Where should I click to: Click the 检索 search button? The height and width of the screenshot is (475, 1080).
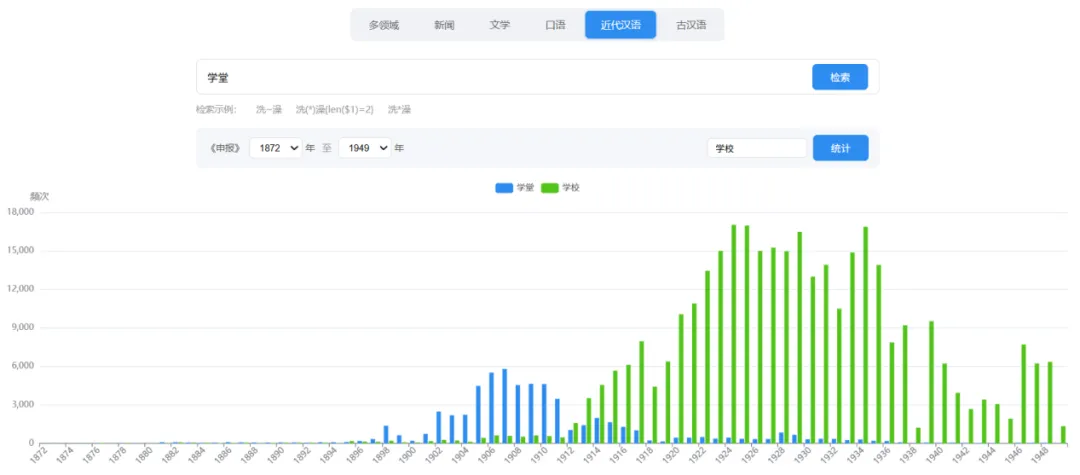[840, 77]
